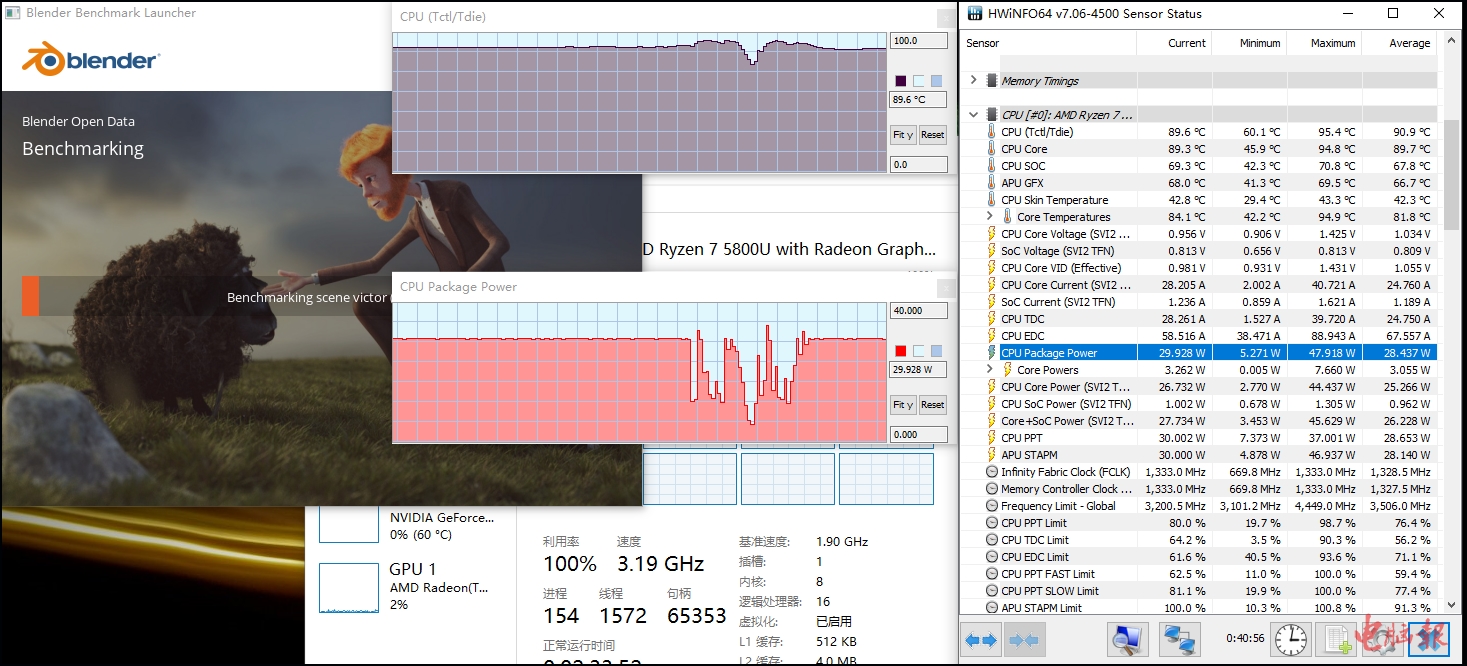Click the collapse columns arrows icon in HWiNFO
Image resolution: width=1467 pixels, height=666 pixels.
[x=1023, y=639]
